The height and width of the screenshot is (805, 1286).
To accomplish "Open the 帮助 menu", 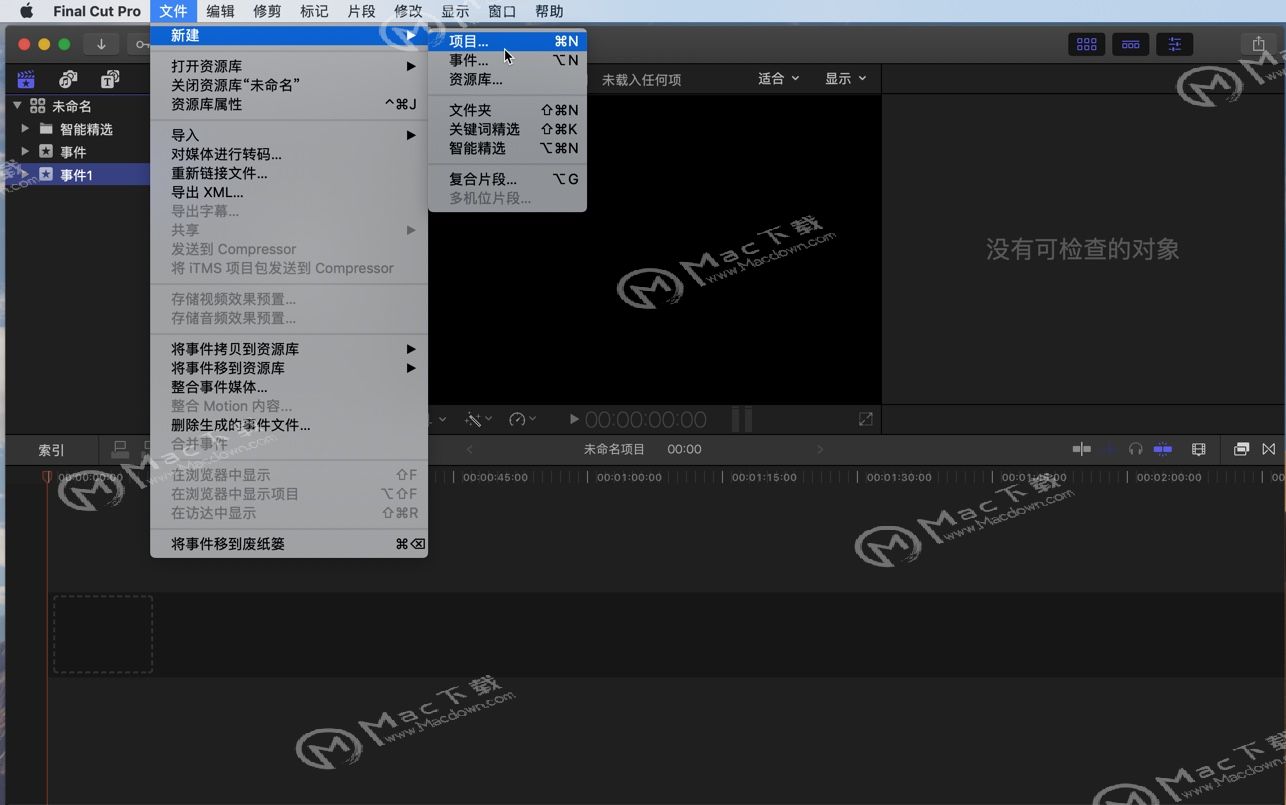I will pyautogui.click(x=549, y=11).
